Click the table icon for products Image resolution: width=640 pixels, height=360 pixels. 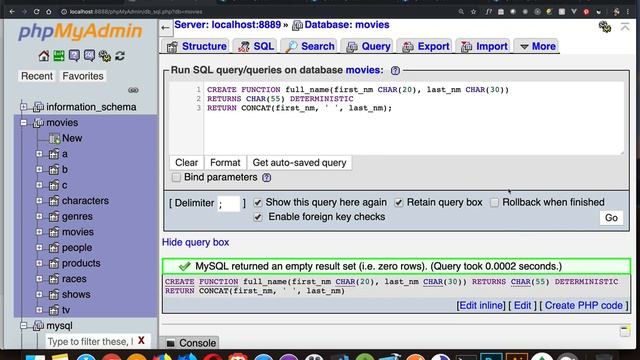pyautogui.click(x=53, y=263)
